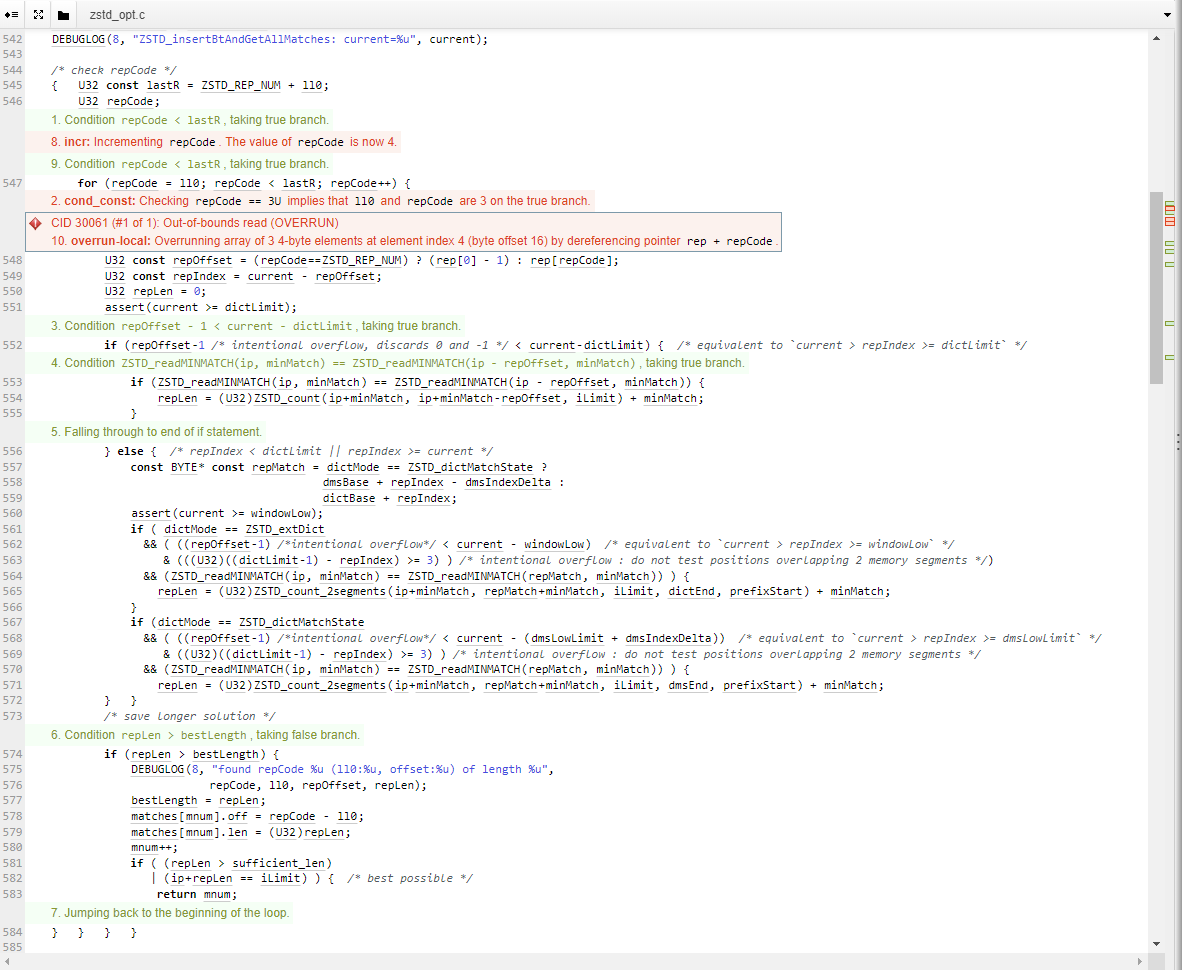
Task: Open the file selector dropdown arrow at top right
Action: point(1167,15)
